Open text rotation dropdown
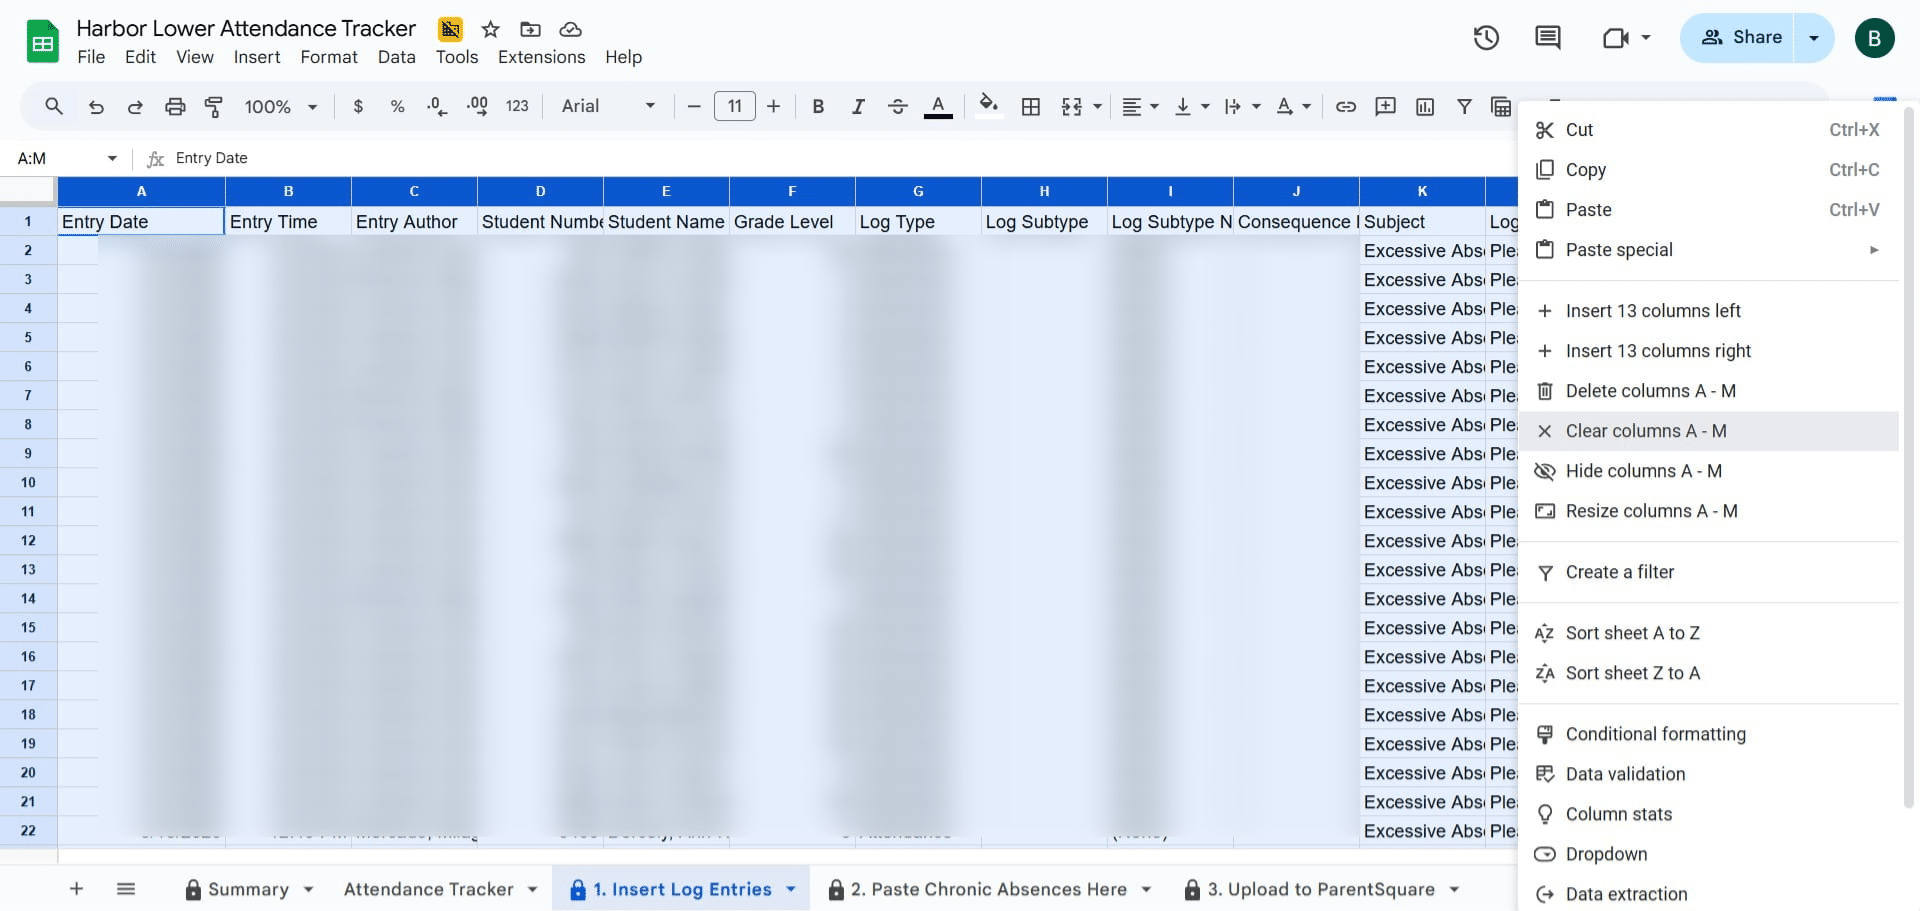1920x911 pixels. [x=1294, y=106]
